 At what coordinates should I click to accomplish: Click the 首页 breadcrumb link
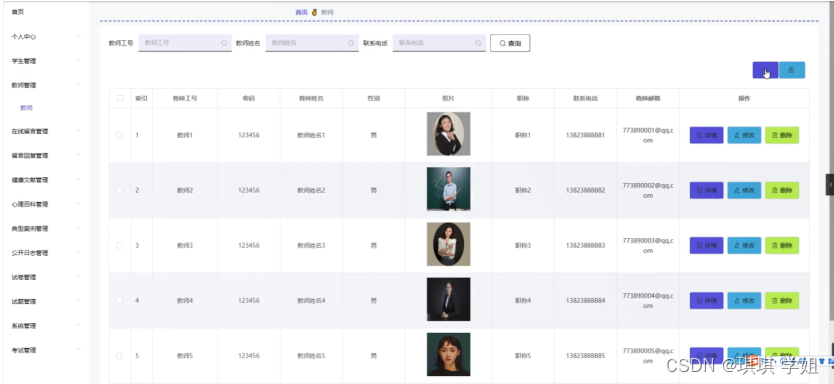[301, 12]
